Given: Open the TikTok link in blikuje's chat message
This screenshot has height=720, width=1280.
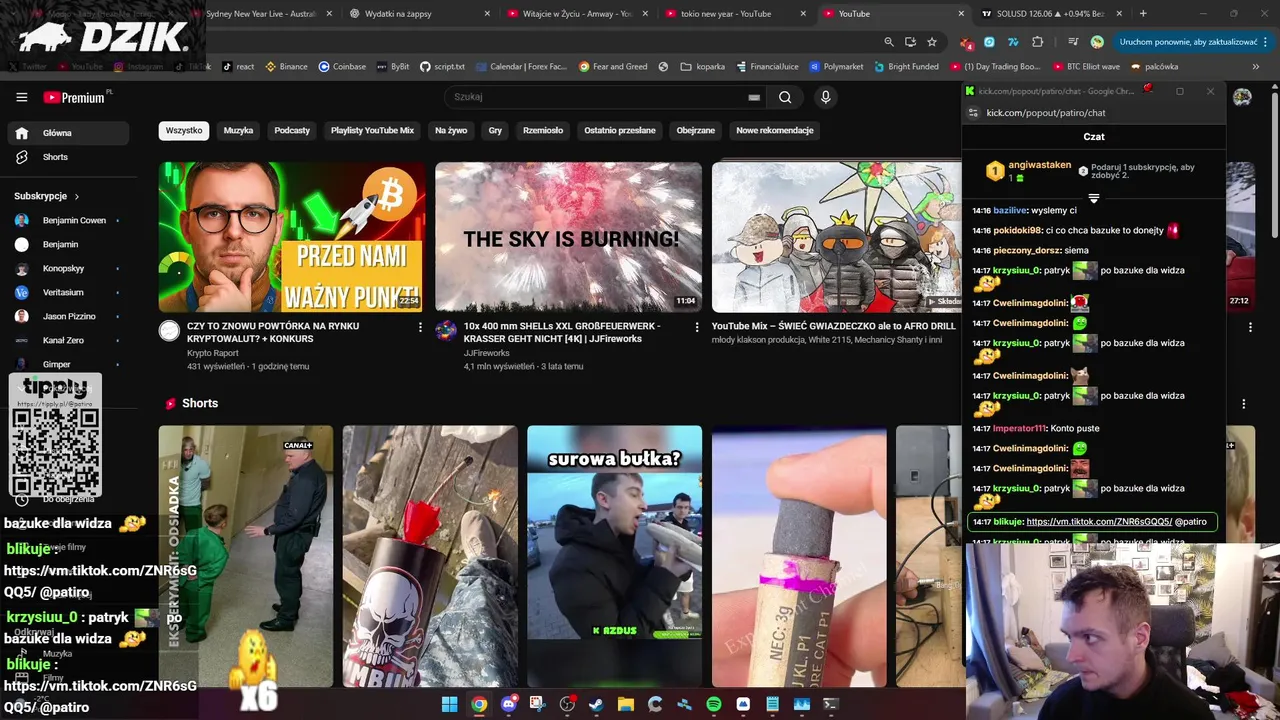Looking at the screenshot, I should tap(1098, 522).
